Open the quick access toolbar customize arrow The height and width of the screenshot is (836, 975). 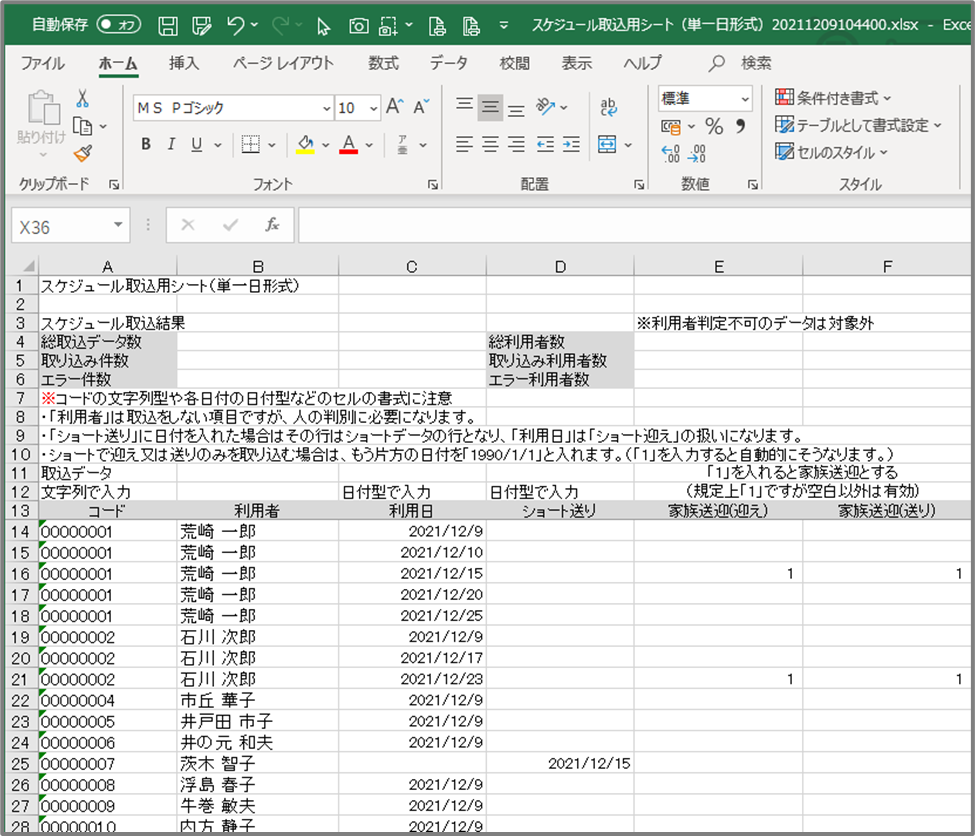504,26
